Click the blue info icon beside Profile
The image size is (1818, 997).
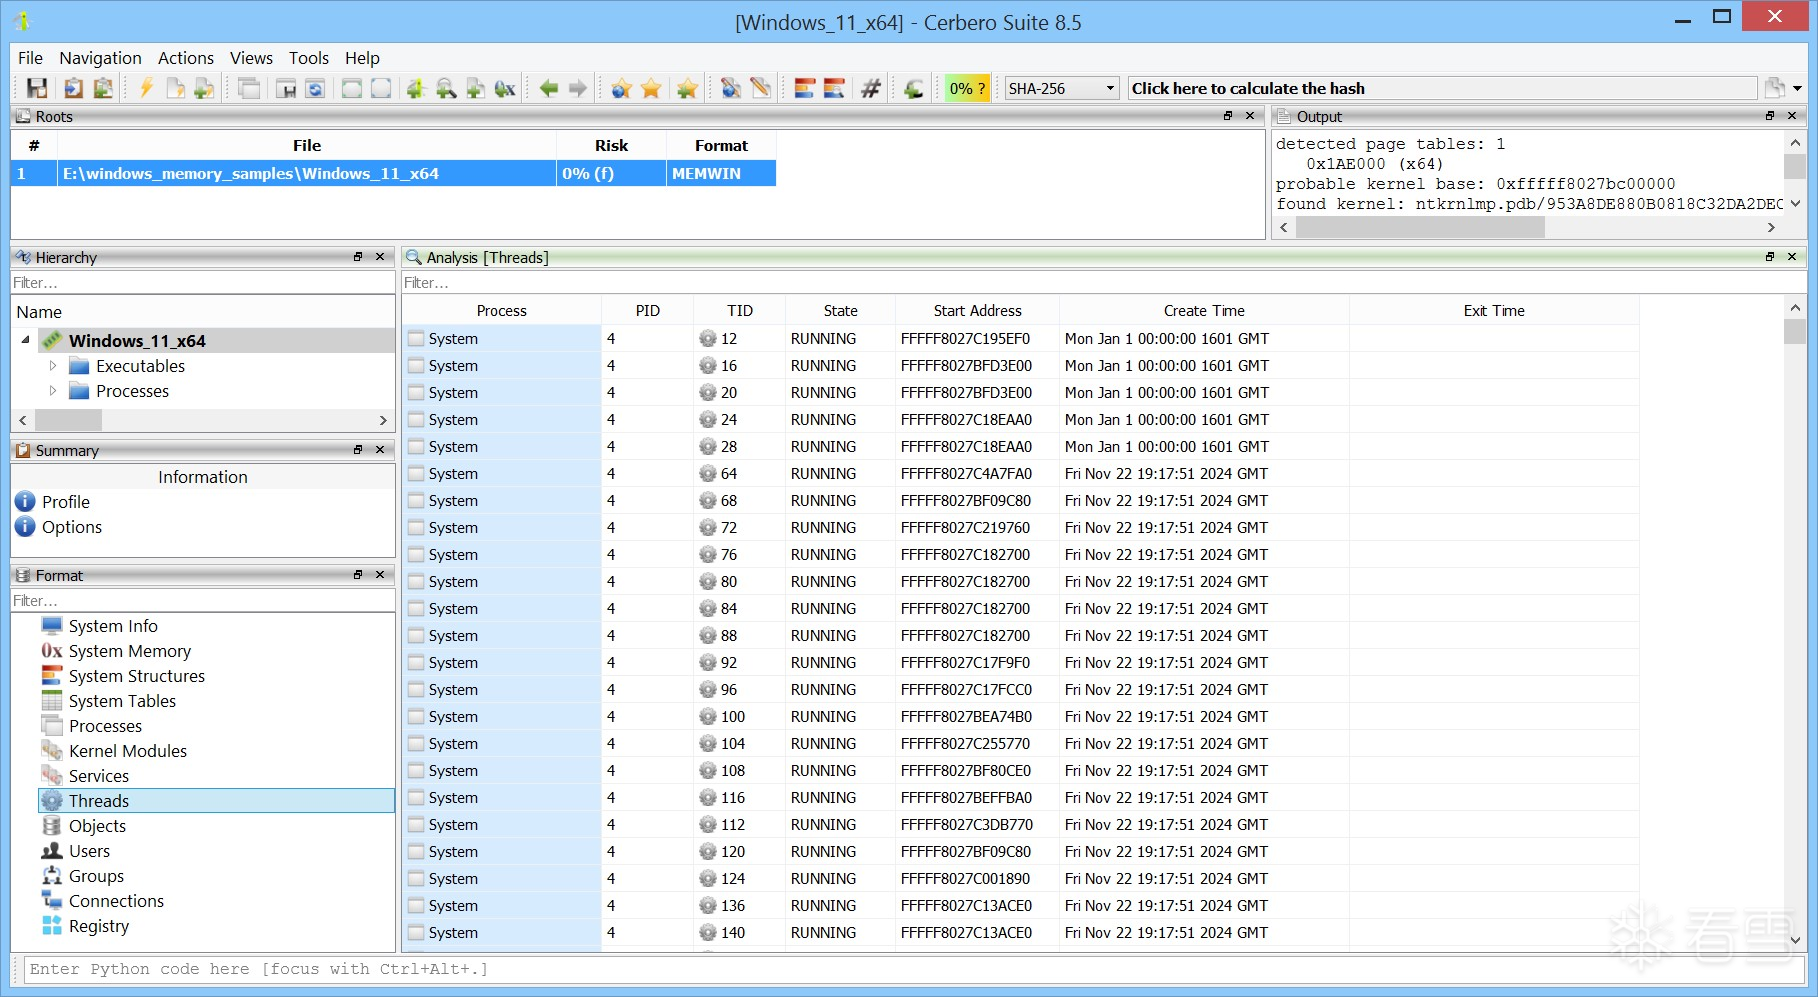pyautogui.click(x=25, y=501)
